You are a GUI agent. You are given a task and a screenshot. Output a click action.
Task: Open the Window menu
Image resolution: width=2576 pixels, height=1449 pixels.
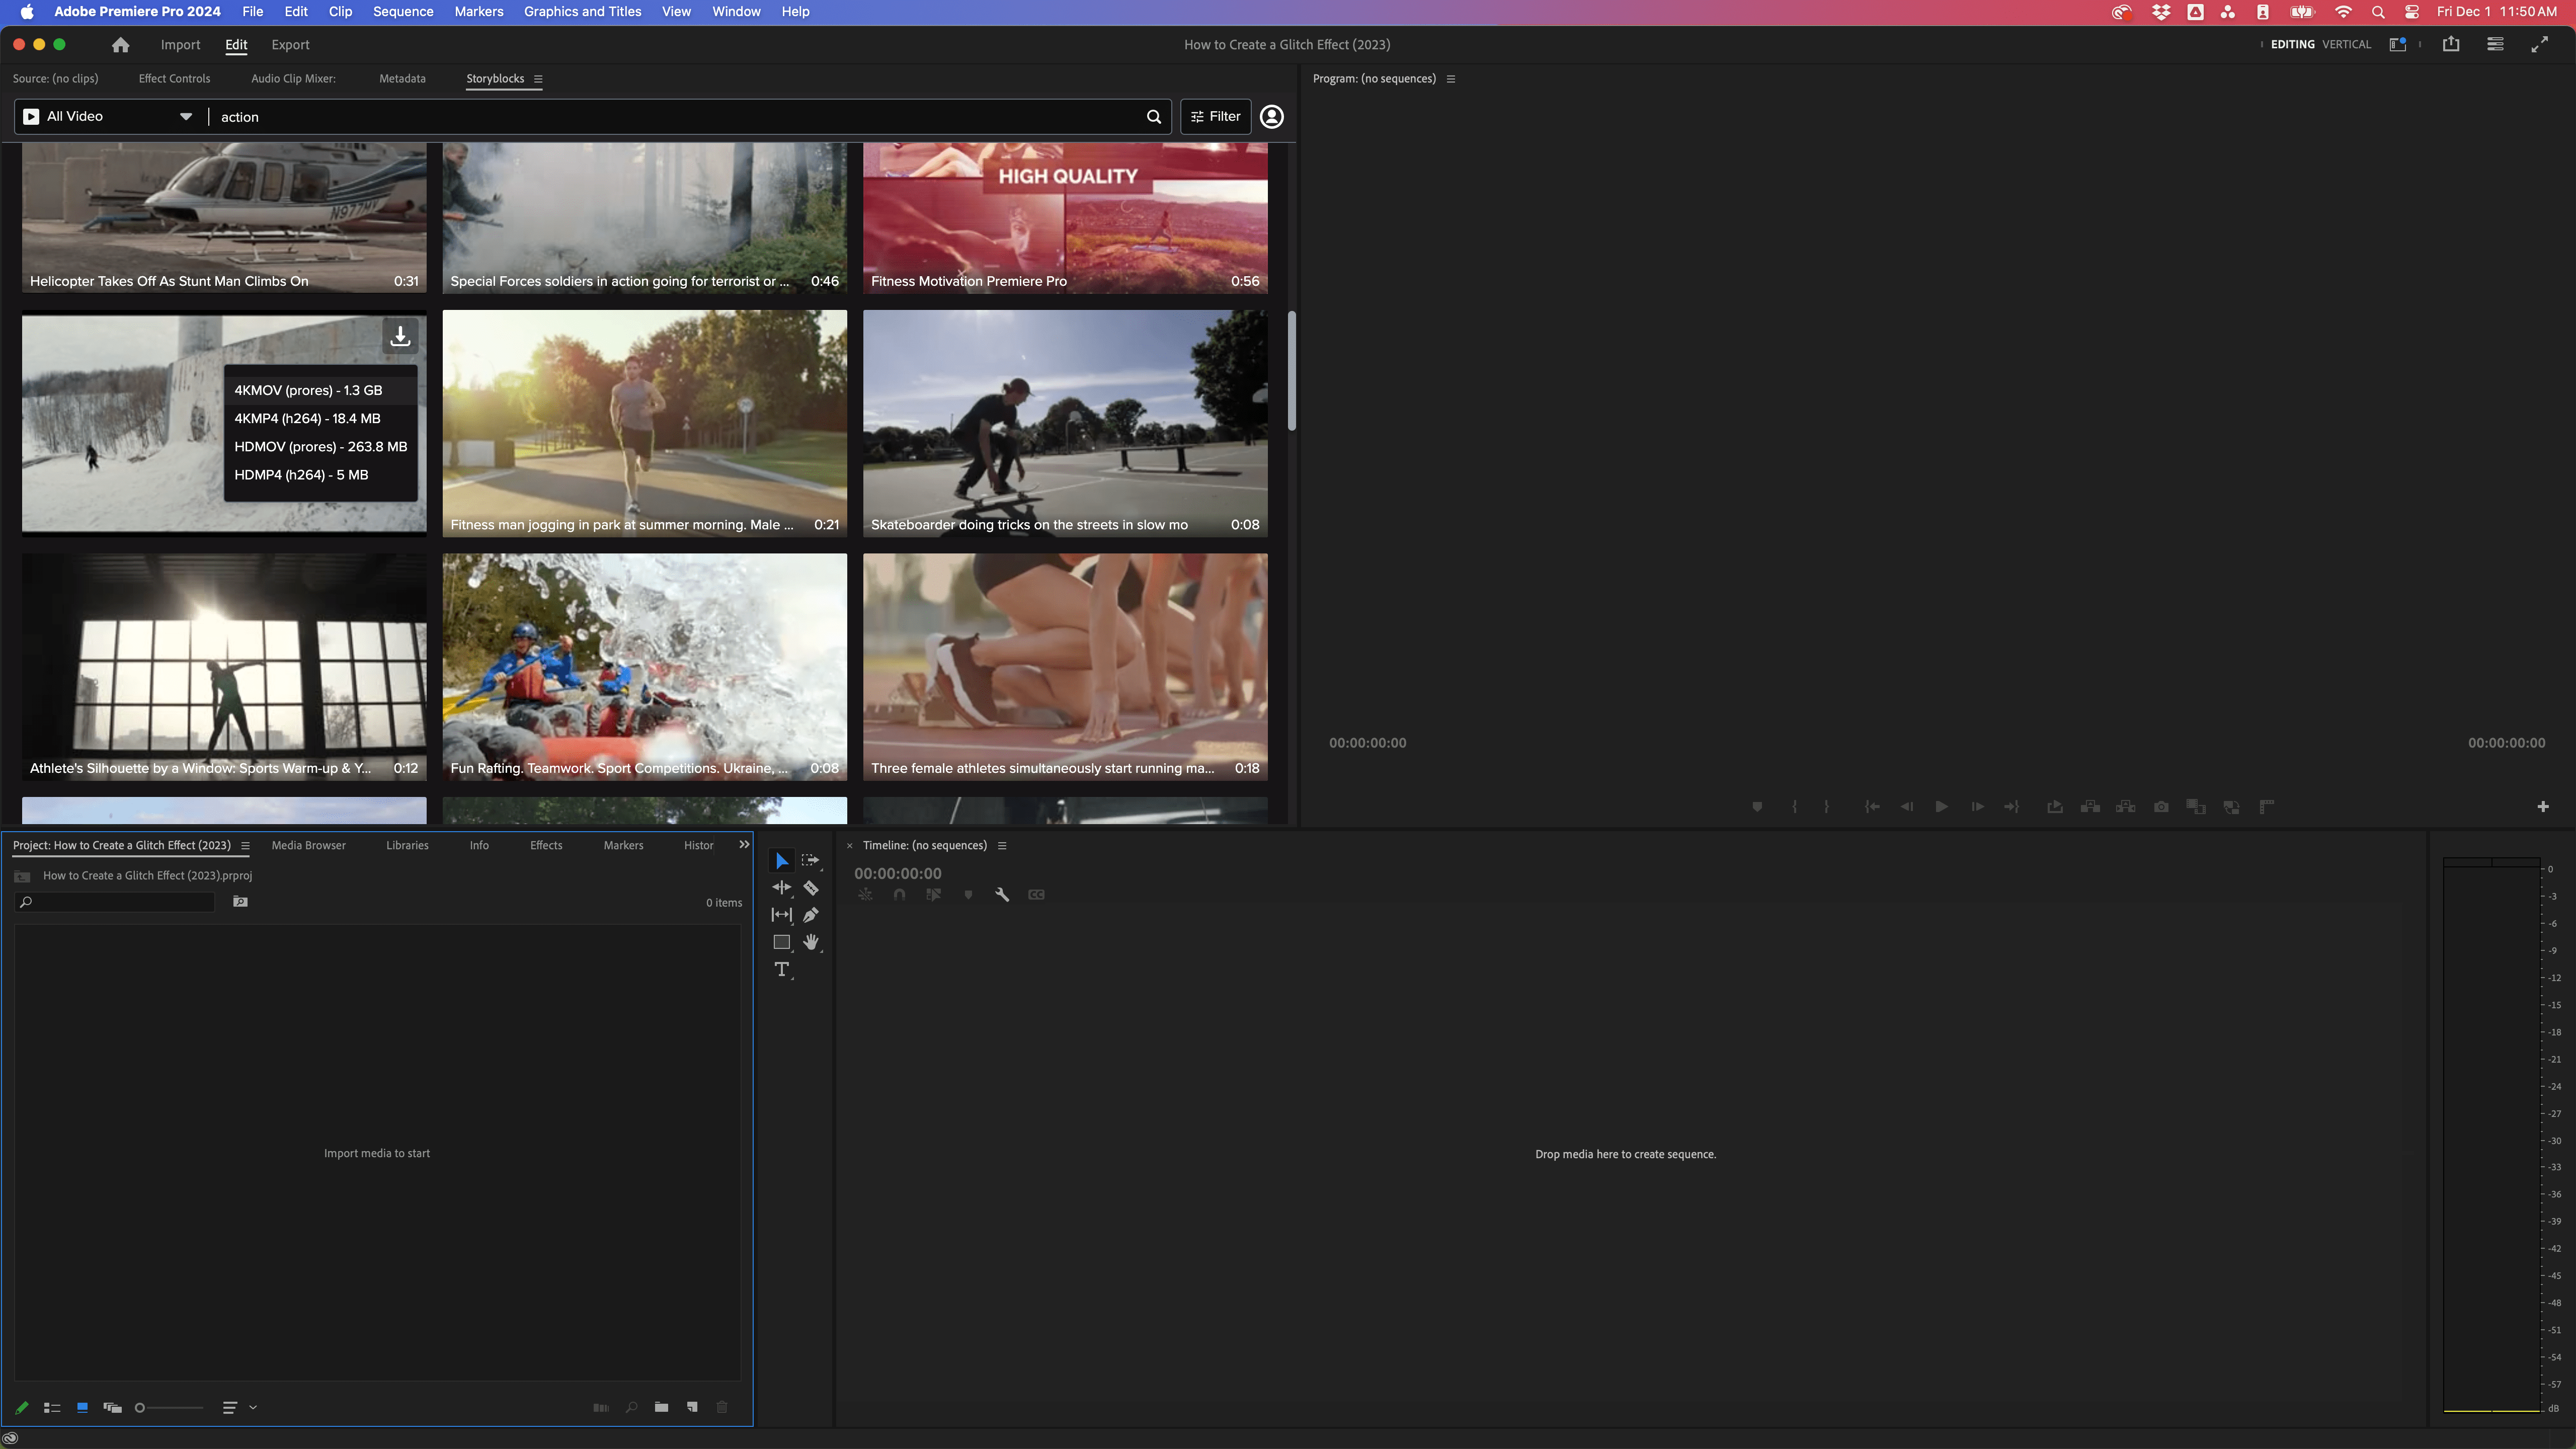736,13
